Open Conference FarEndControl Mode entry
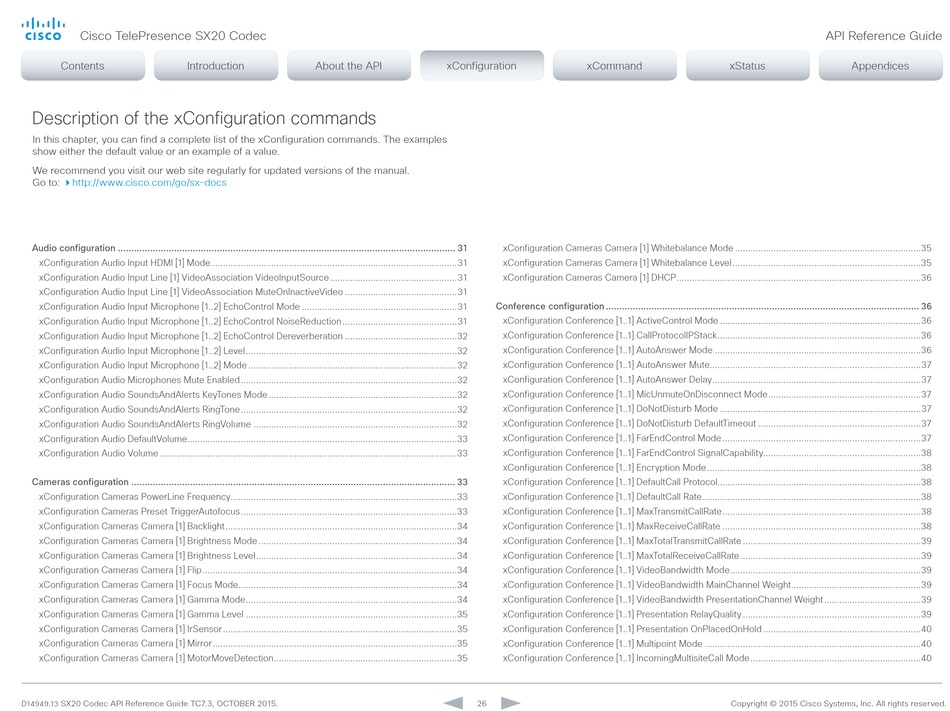The image size is (950, 711). coord(717,438)
